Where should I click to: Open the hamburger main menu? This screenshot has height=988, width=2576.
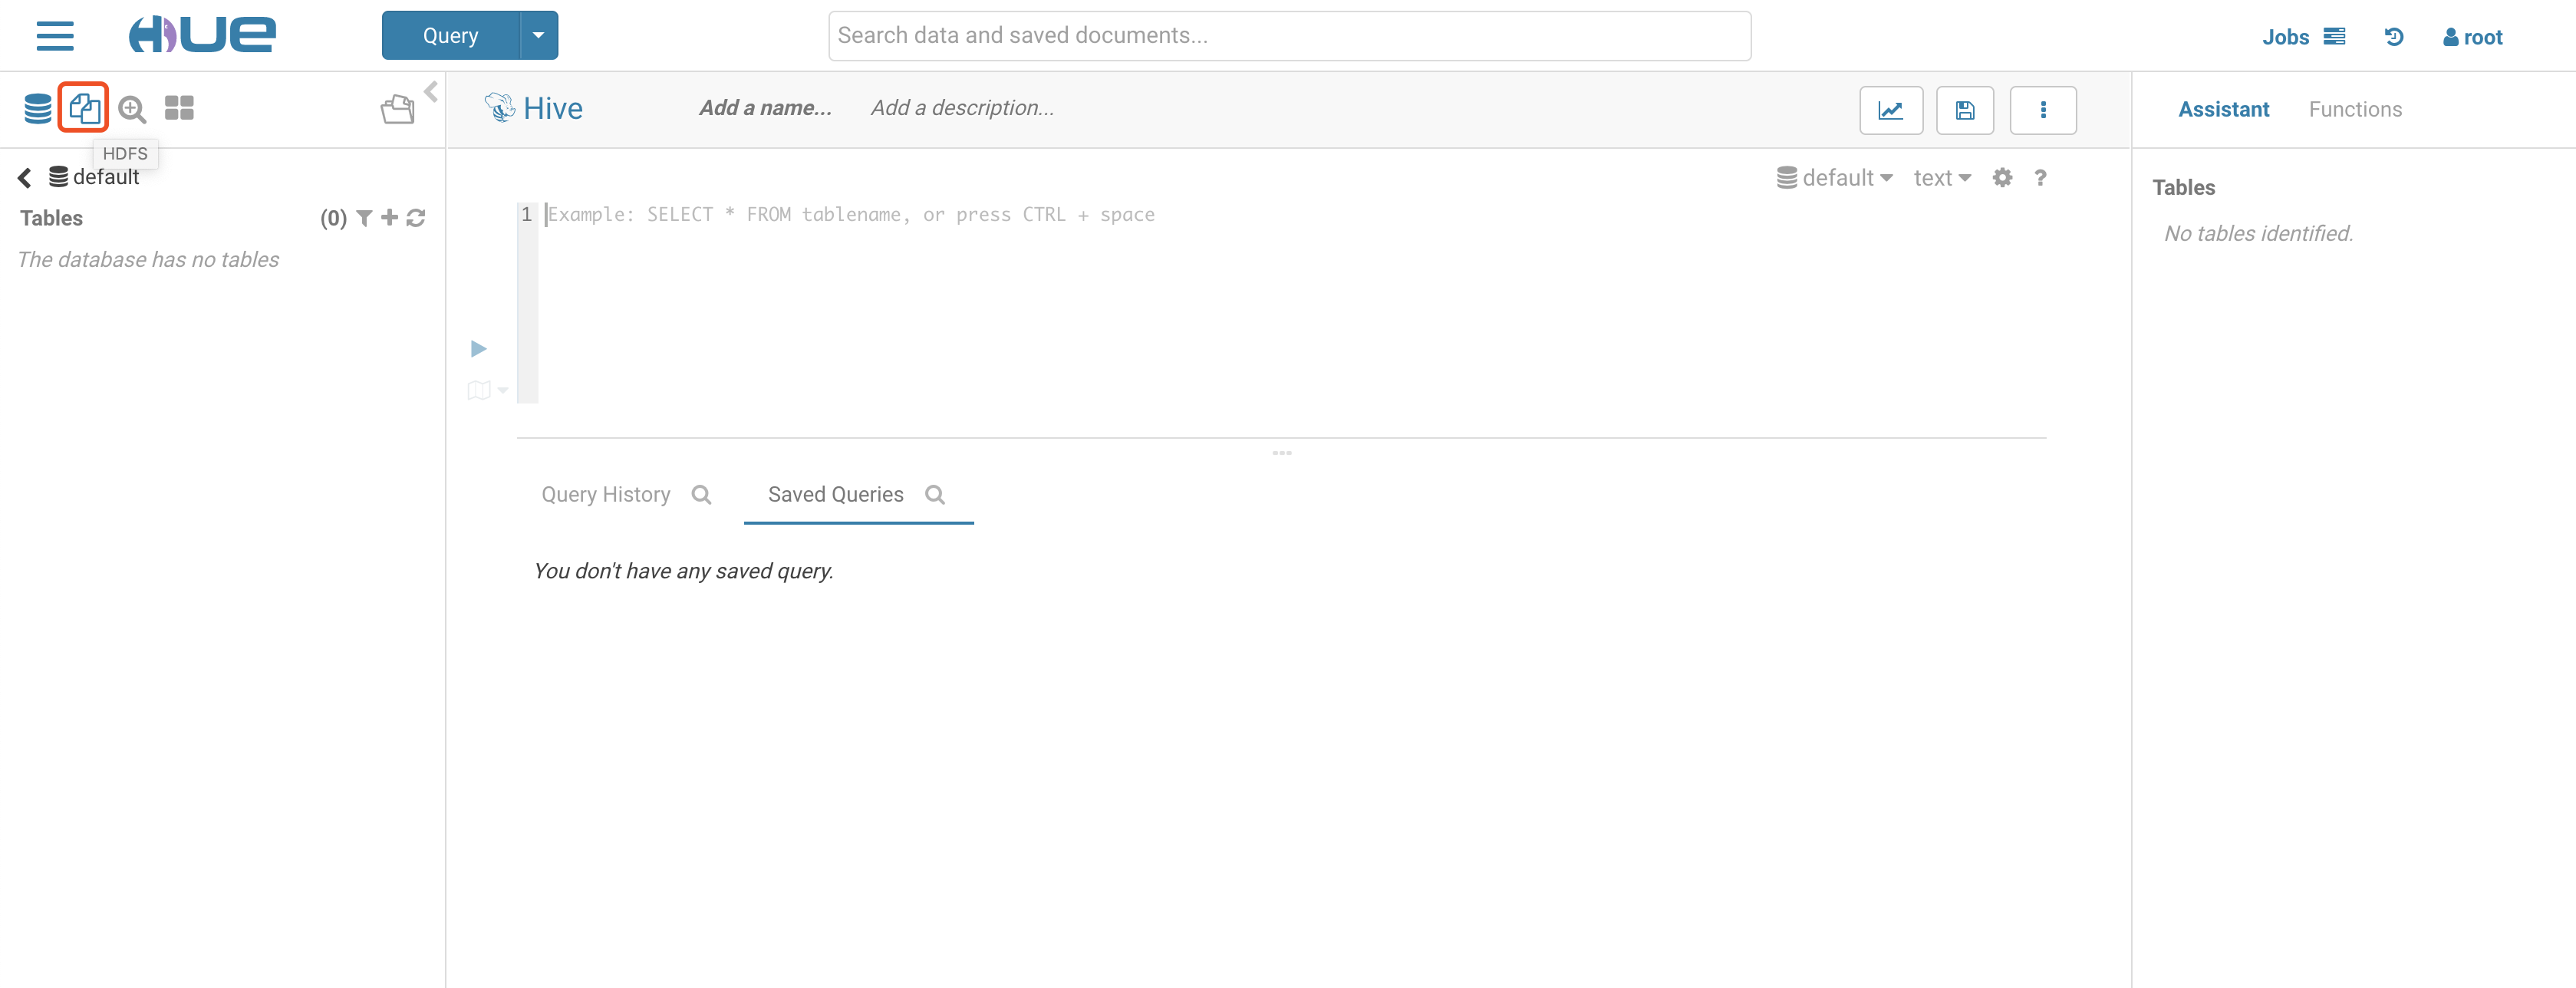click(x=55, y=36)
